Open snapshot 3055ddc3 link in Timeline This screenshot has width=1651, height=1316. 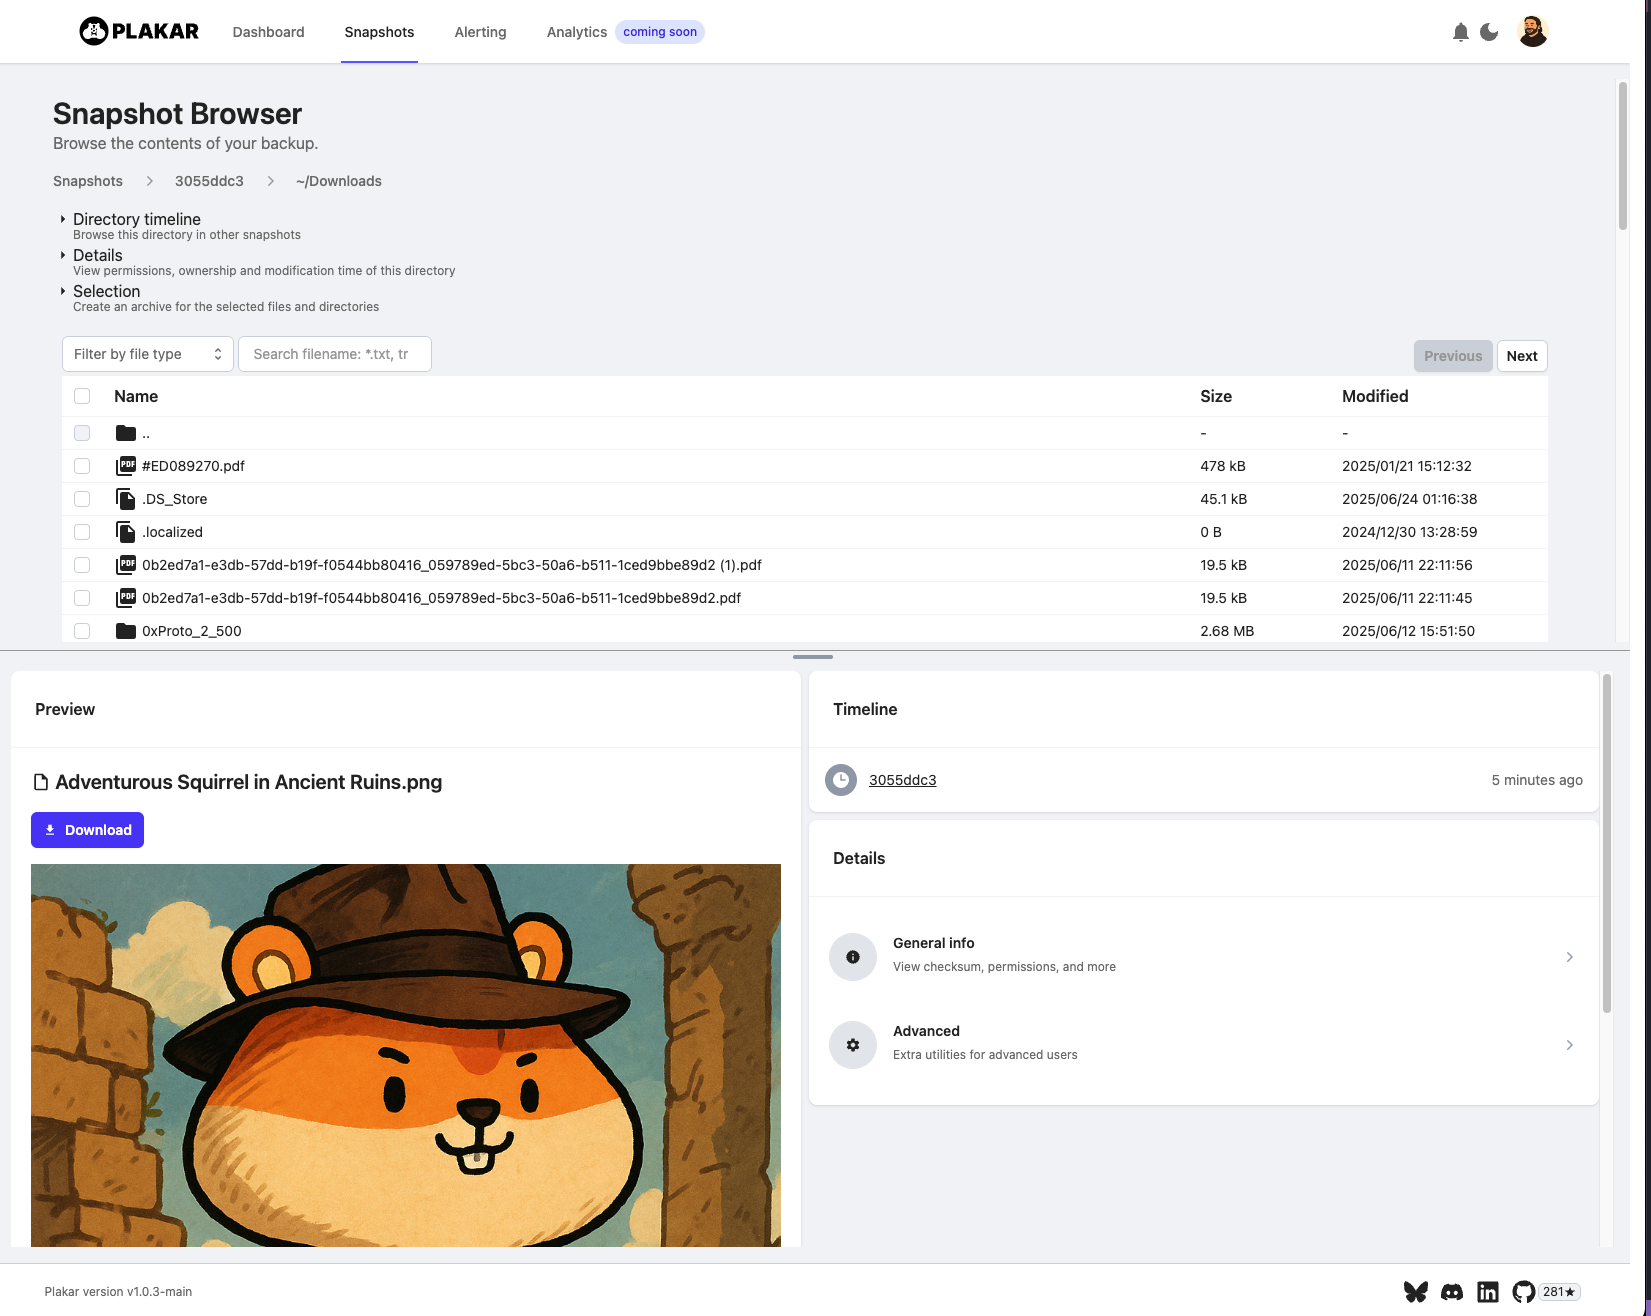tap(902, 780)
